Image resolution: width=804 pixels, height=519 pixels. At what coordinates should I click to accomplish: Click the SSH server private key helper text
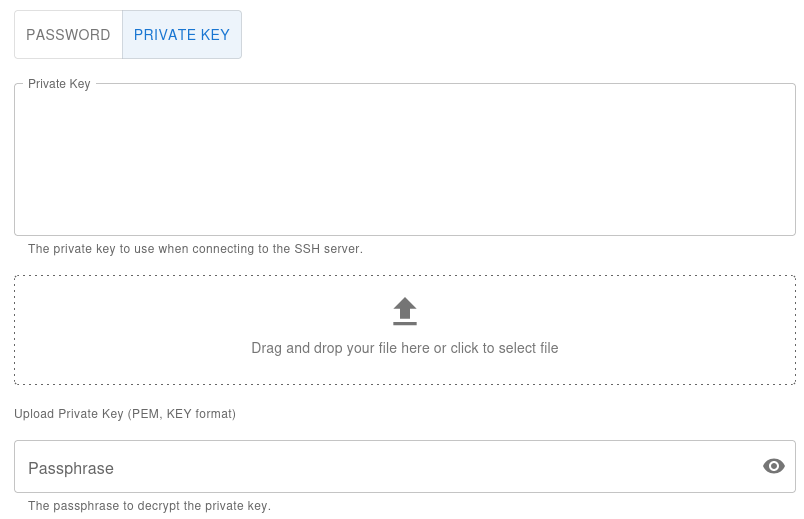pyautogui.click(x=195, y=249)
